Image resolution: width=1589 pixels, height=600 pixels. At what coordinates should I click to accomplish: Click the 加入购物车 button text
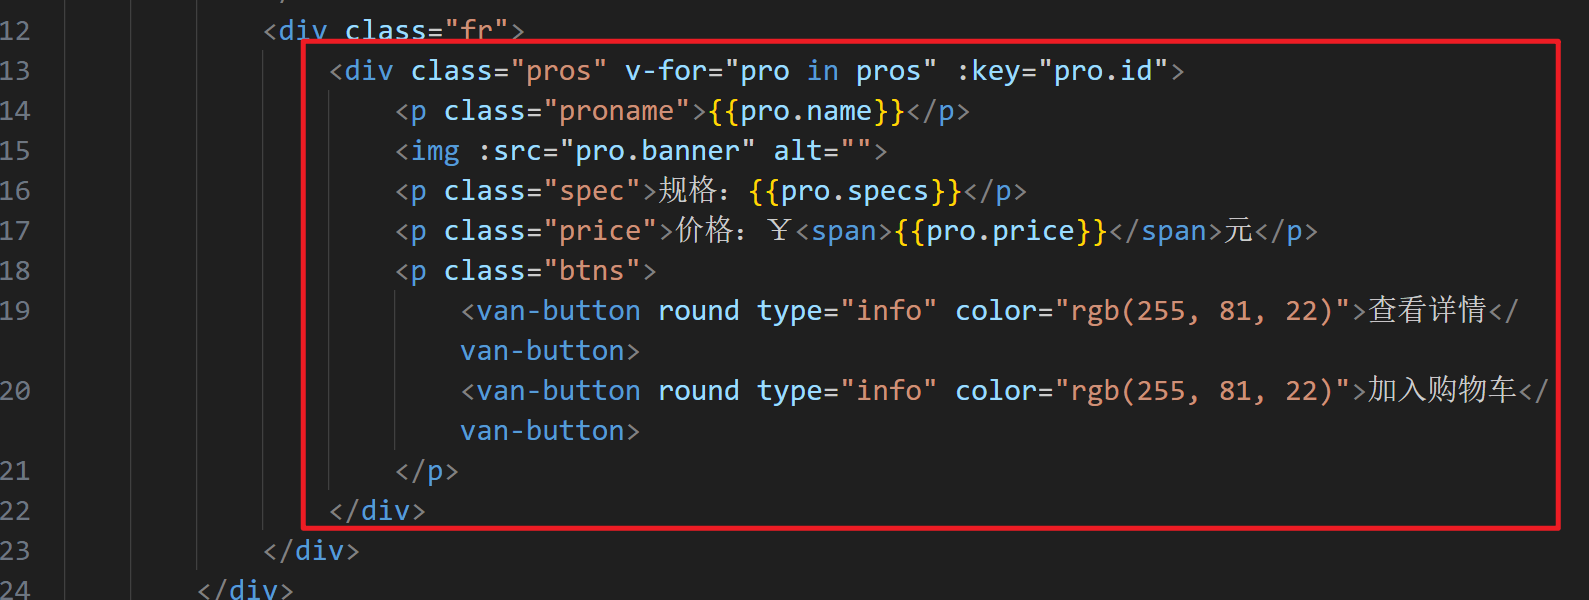pyautogui.click(x=1442, y=390)
